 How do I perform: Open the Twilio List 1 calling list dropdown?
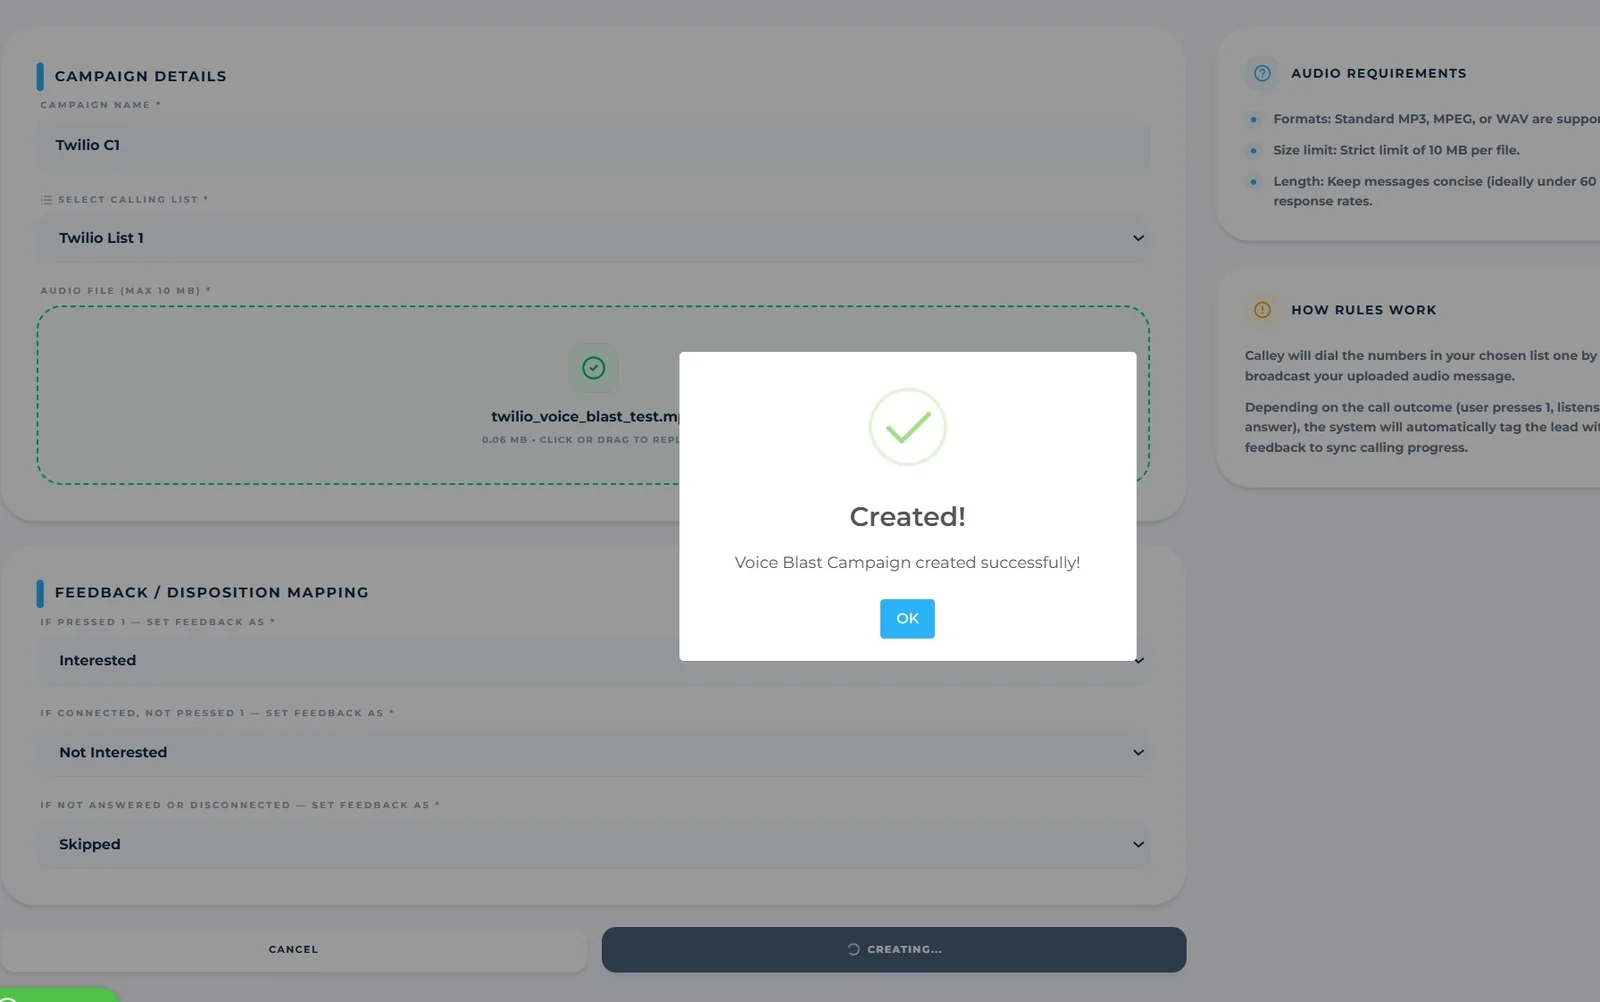[x=593, y=238]
